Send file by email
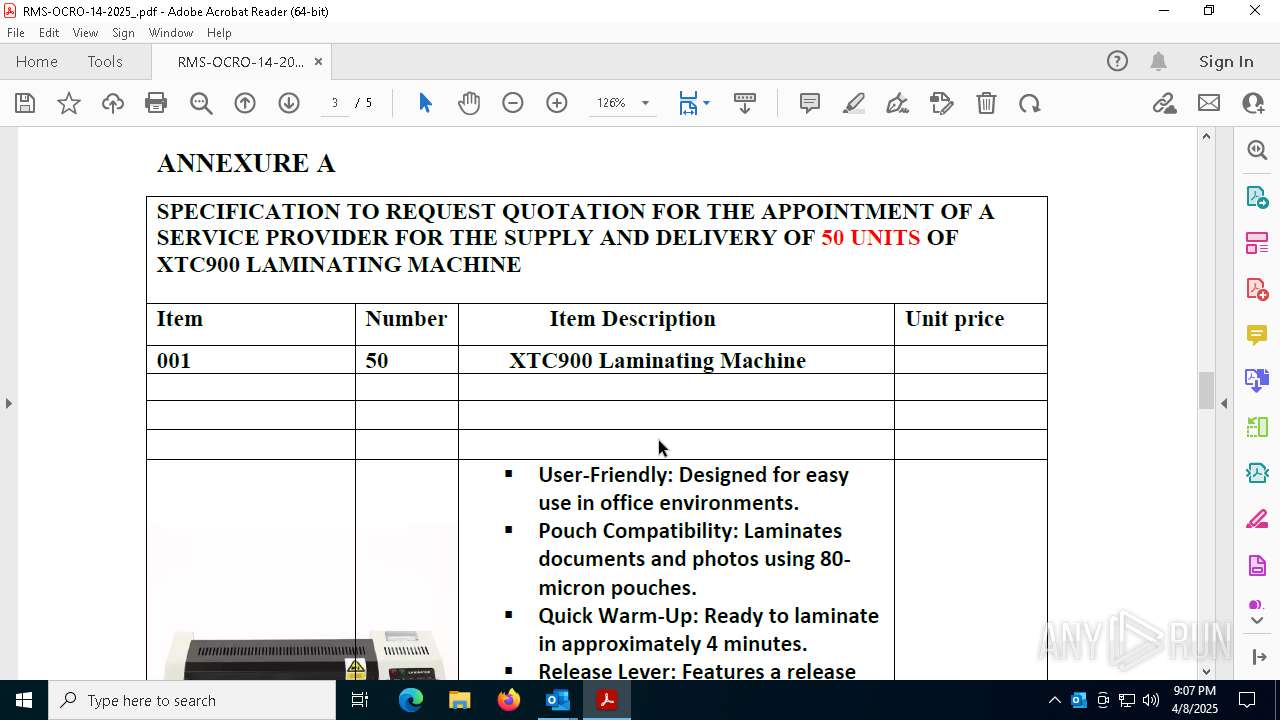The height and width of the screenshot is (720, 1280). click(x=1209, y=103)
